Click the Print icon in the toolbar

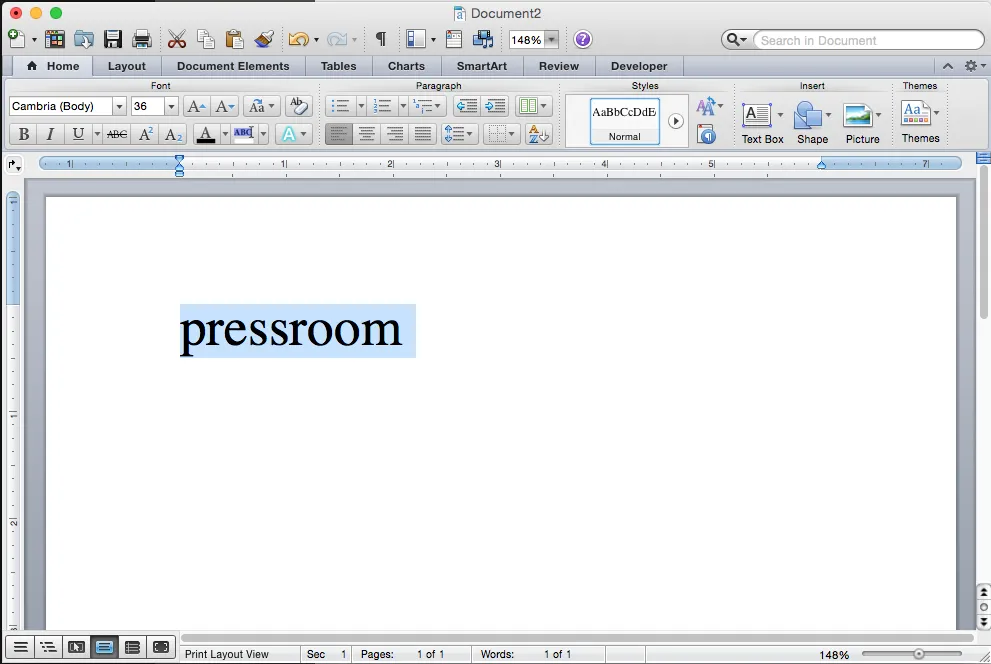[142, 40]
